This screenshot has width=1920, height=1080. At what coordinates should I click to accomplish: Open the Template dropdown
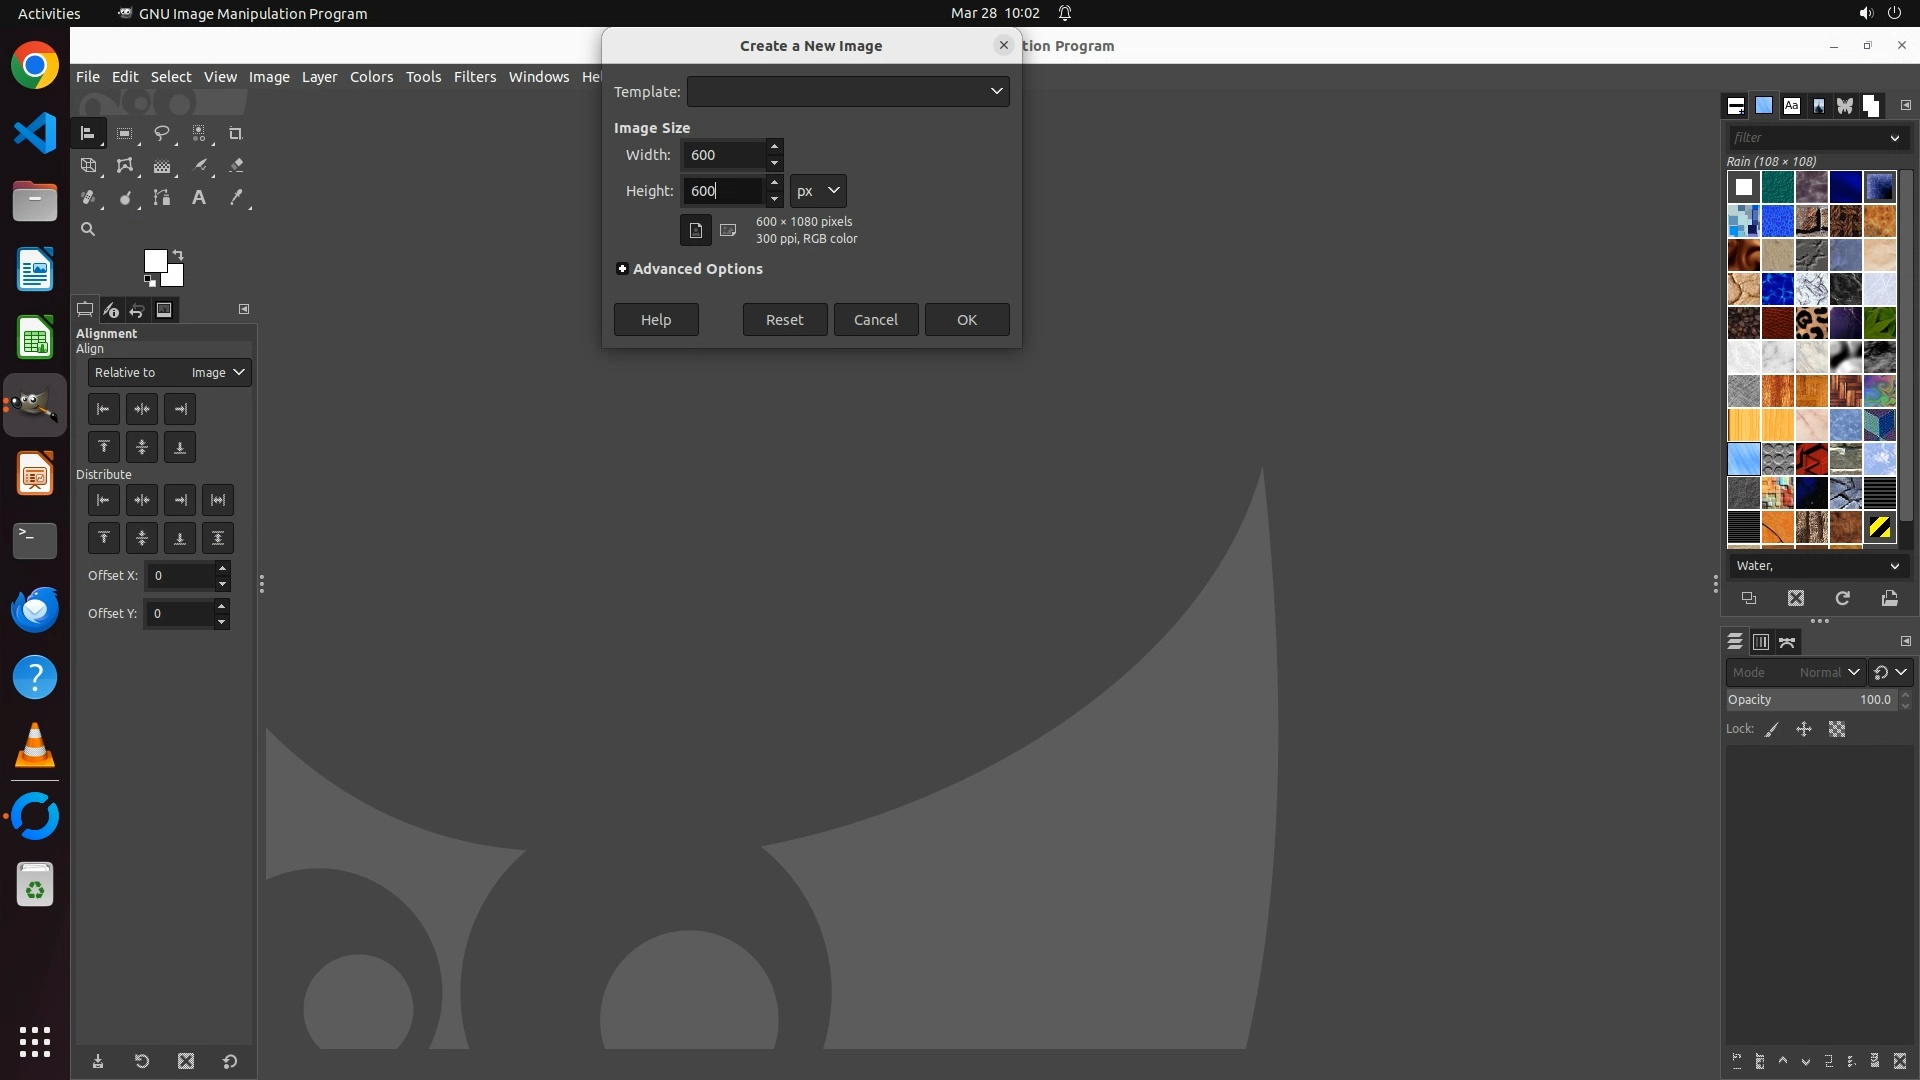[x=847, y=91]
